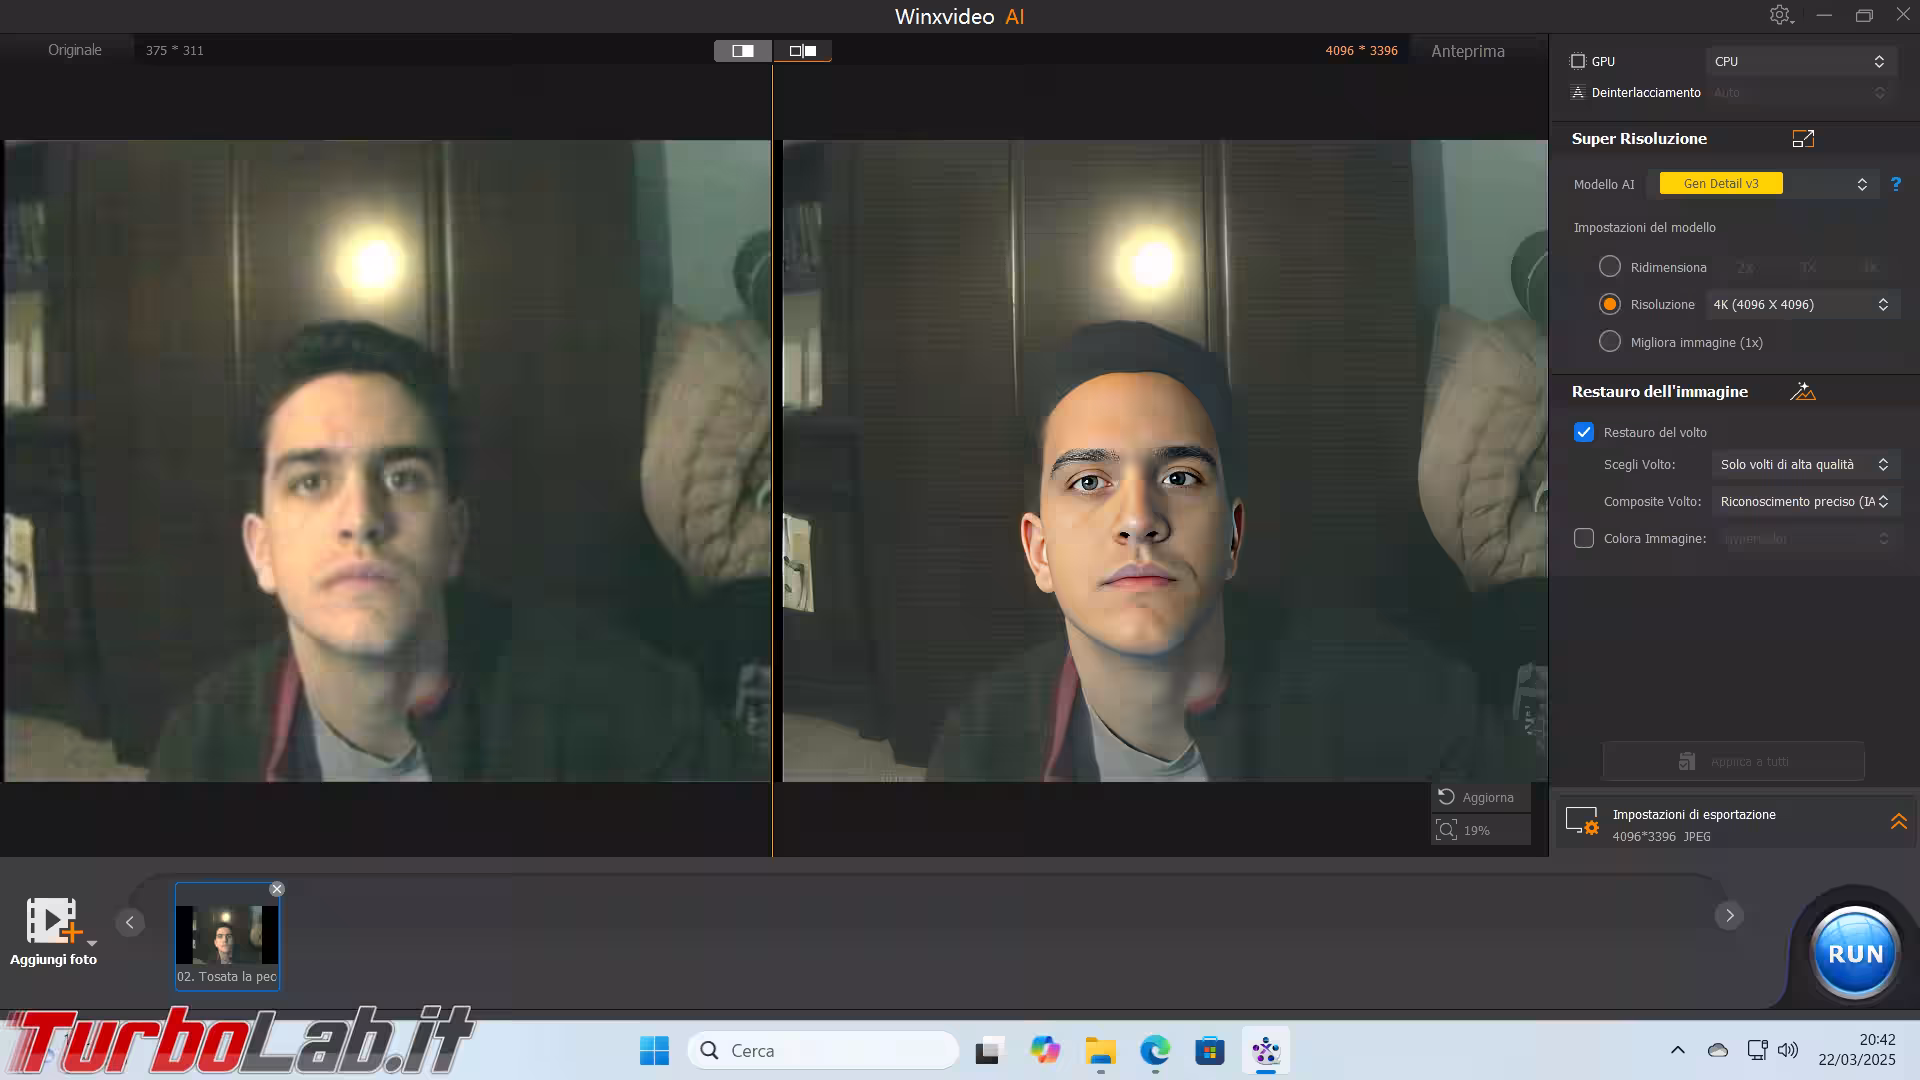Screen dimensions: 1920x1080
Task: Select Migliora immagine (1x) option
Action: coord(1609,342)
